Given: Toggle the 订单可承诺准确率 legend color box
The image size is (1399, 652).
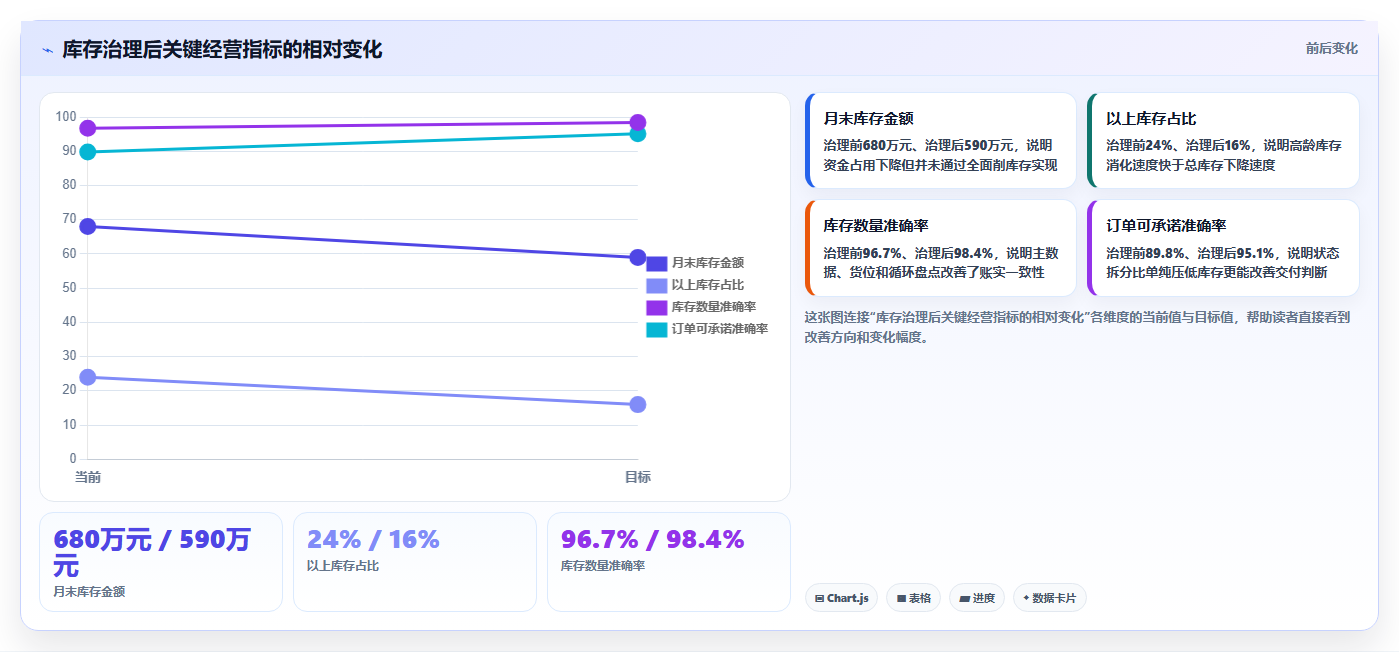Looking at the screenshot, I should point(657,330).
